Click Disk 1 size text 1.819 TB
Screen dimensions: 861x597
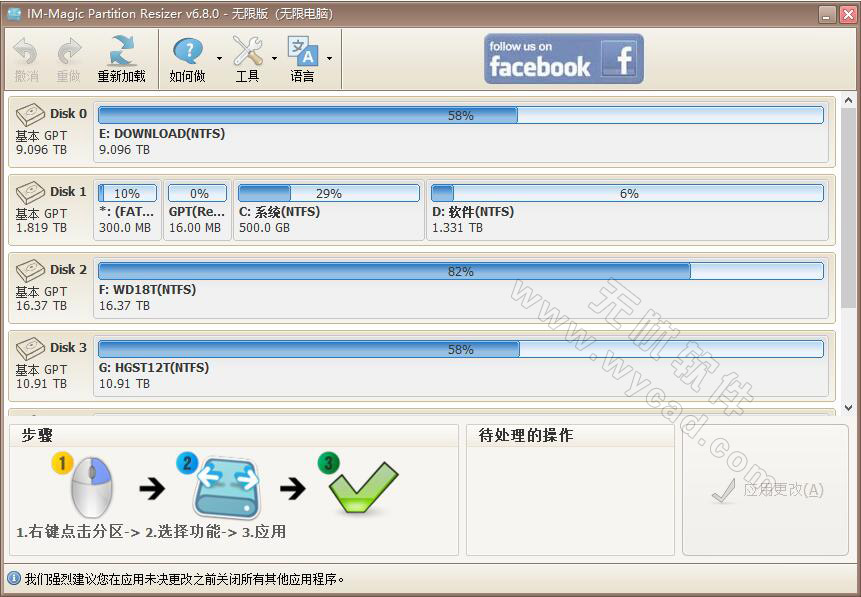(x=41, y=227)
